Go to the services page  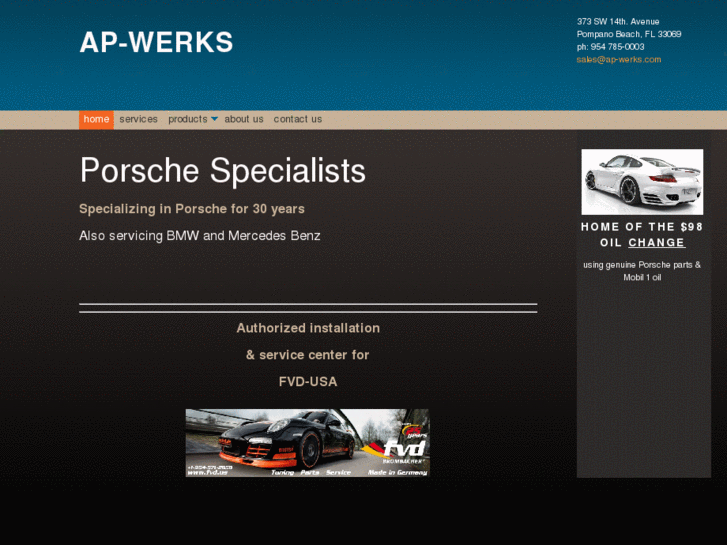[x=138, y=119]
